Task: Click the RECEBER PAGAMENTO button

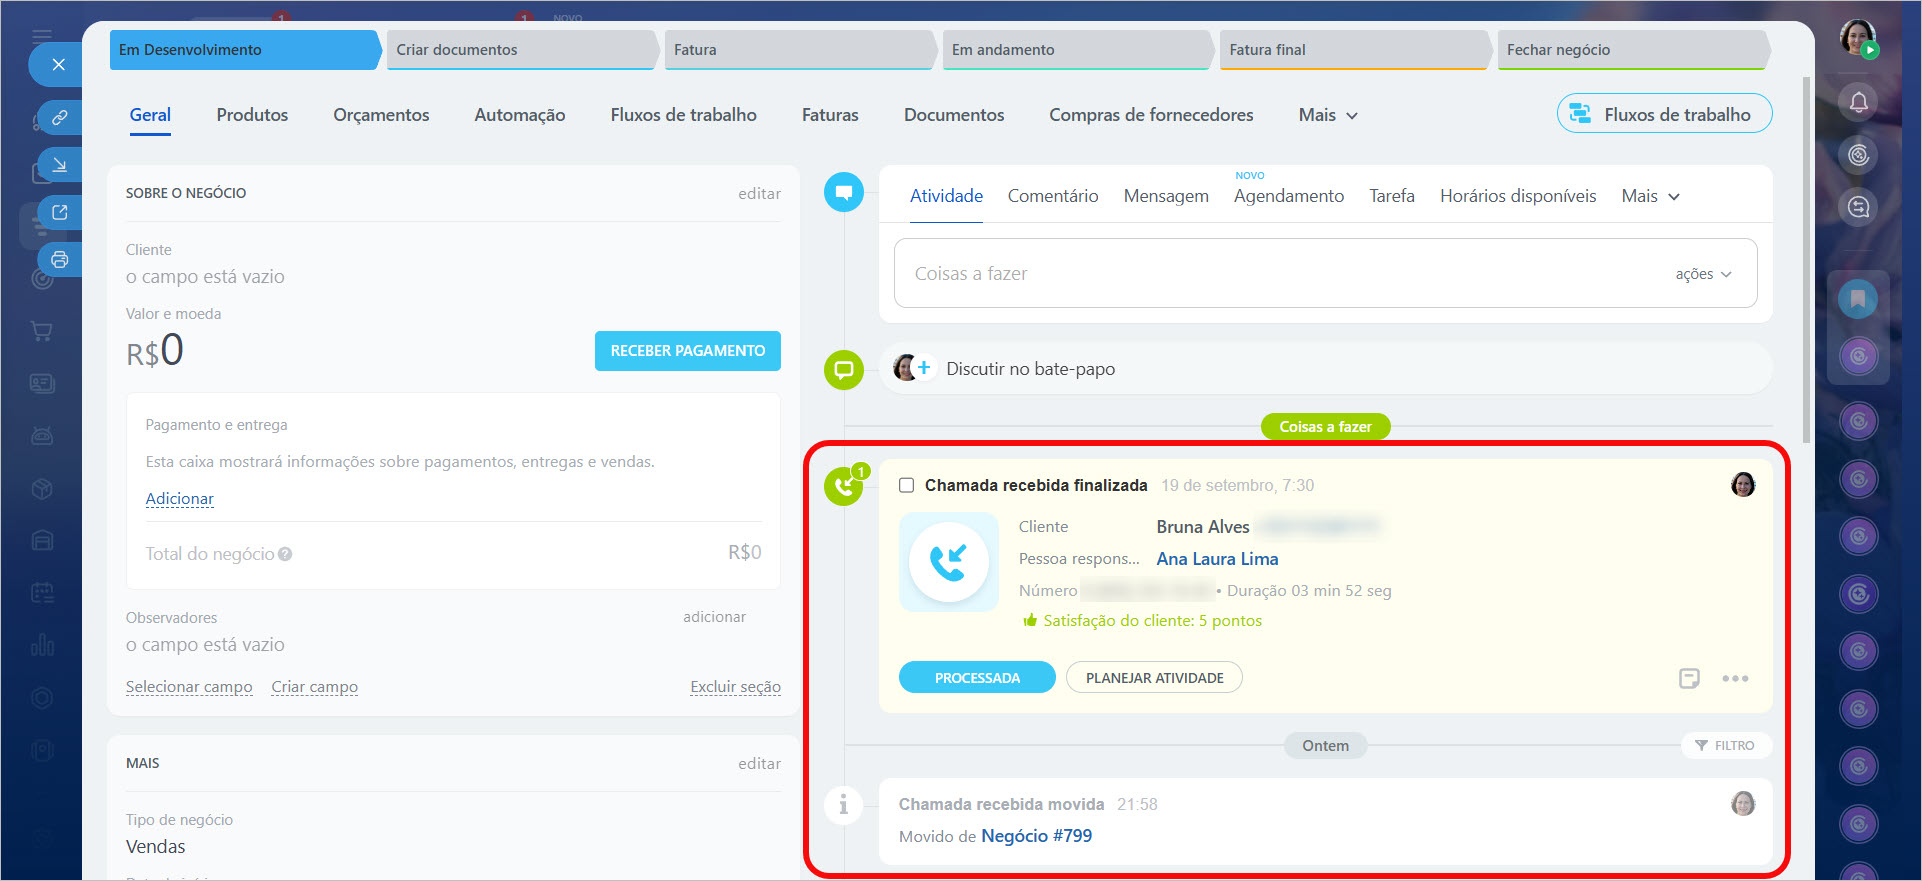Action: coord(687,351)
